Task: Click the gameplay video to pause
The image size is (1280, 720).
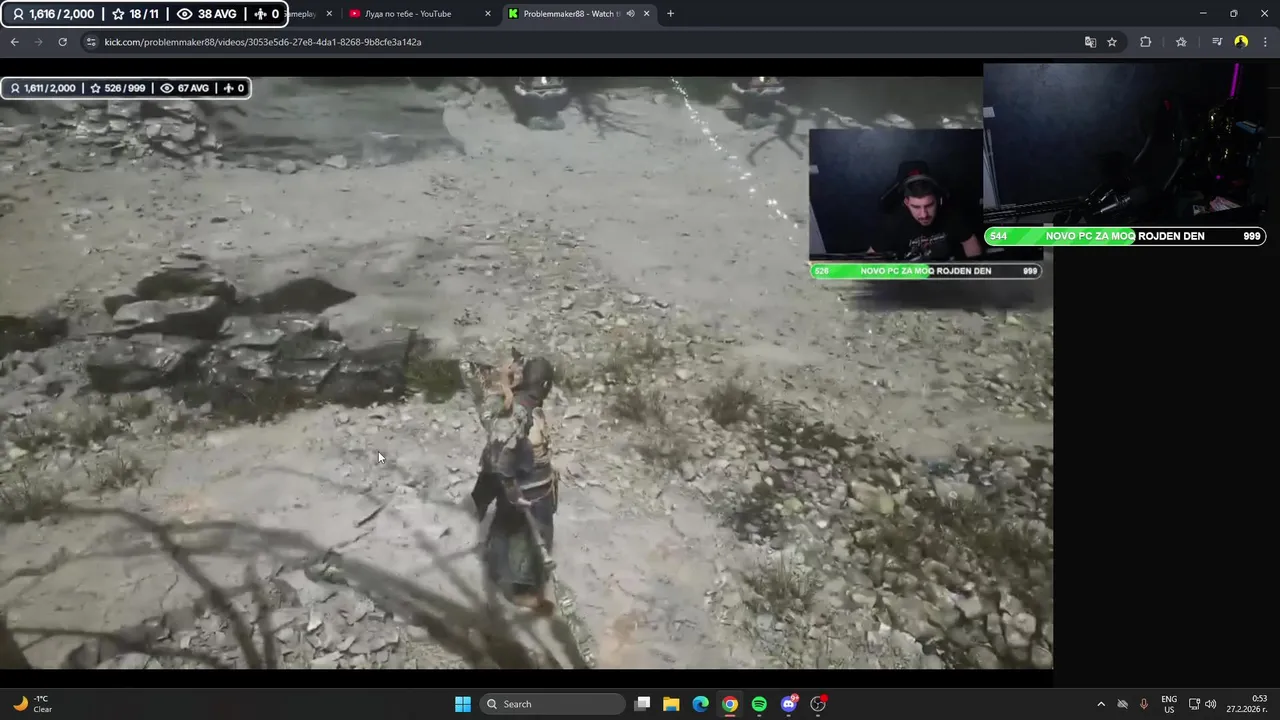Action: click(526, 372)
